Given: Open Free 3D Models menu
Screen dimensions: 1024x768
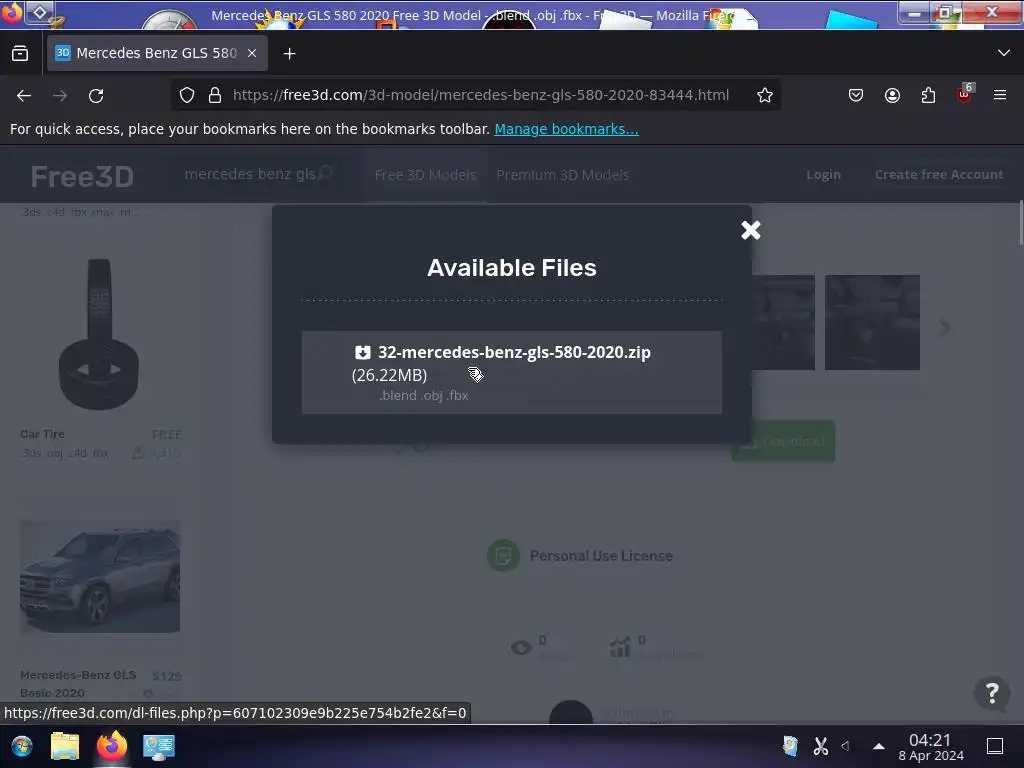Looking at the screenshot, I should pyautogui.click(x=425, y=174).
